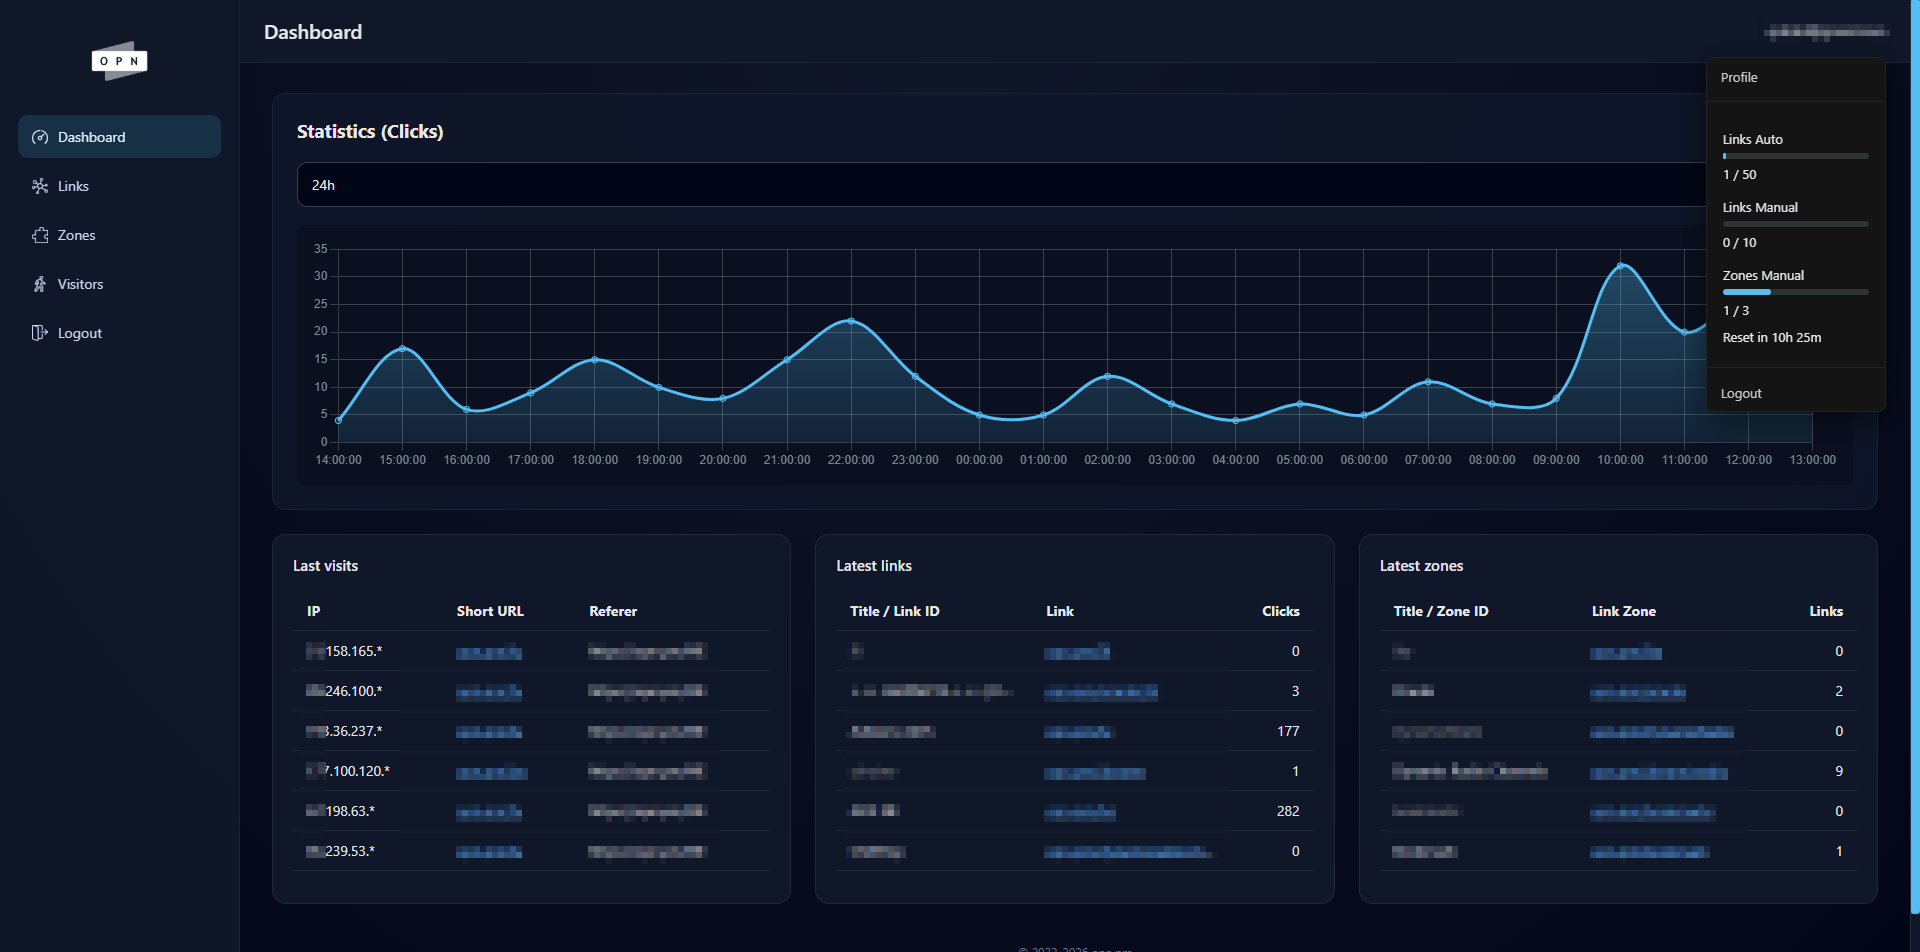Click the Zones Manual progress bar
The height and width of the screenshot is (952, 1920).
1795,291
